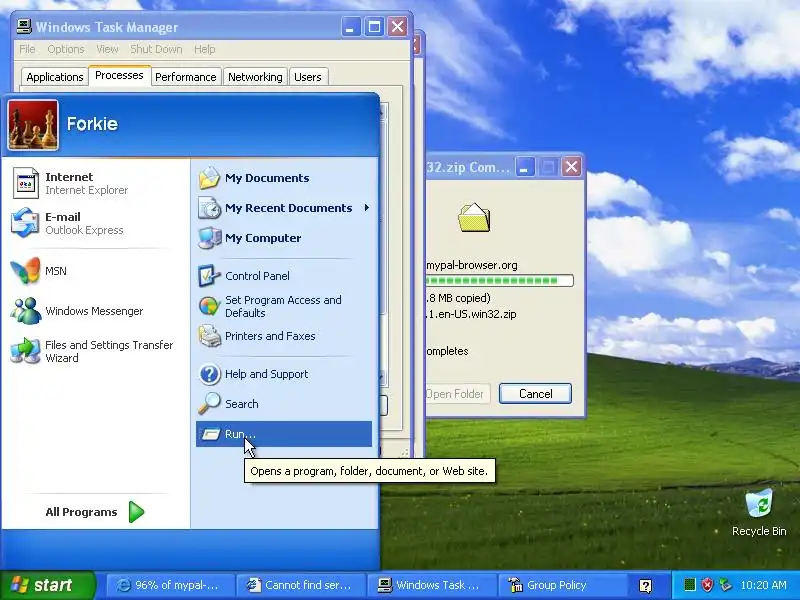Image resolution: width=800 pixels, height=600 pixels.
Task: Click the red security shield tray icon
Action: pos(707,585)
